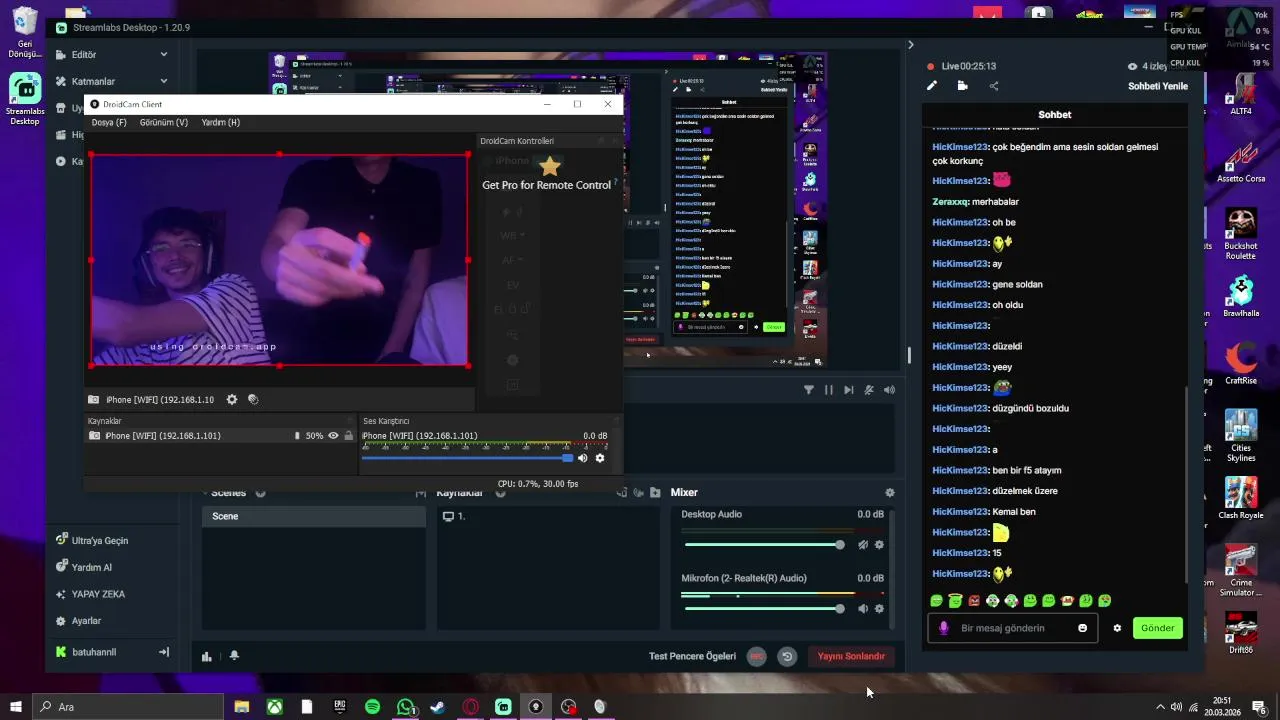Open performance stats bar chart icon
This screenshot has width=1280, height=720.
point(207,656)
